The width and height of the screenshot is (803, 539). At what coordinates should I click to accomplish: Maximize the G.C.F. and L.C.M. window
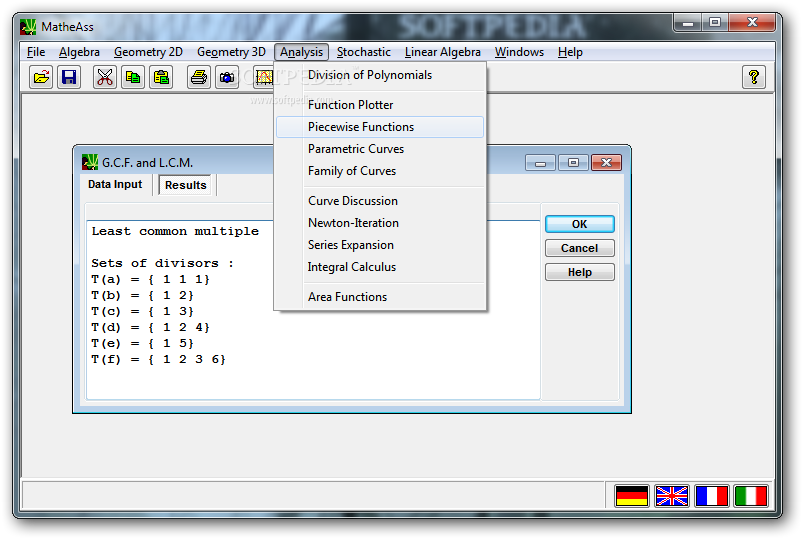(x=573, y=163)
